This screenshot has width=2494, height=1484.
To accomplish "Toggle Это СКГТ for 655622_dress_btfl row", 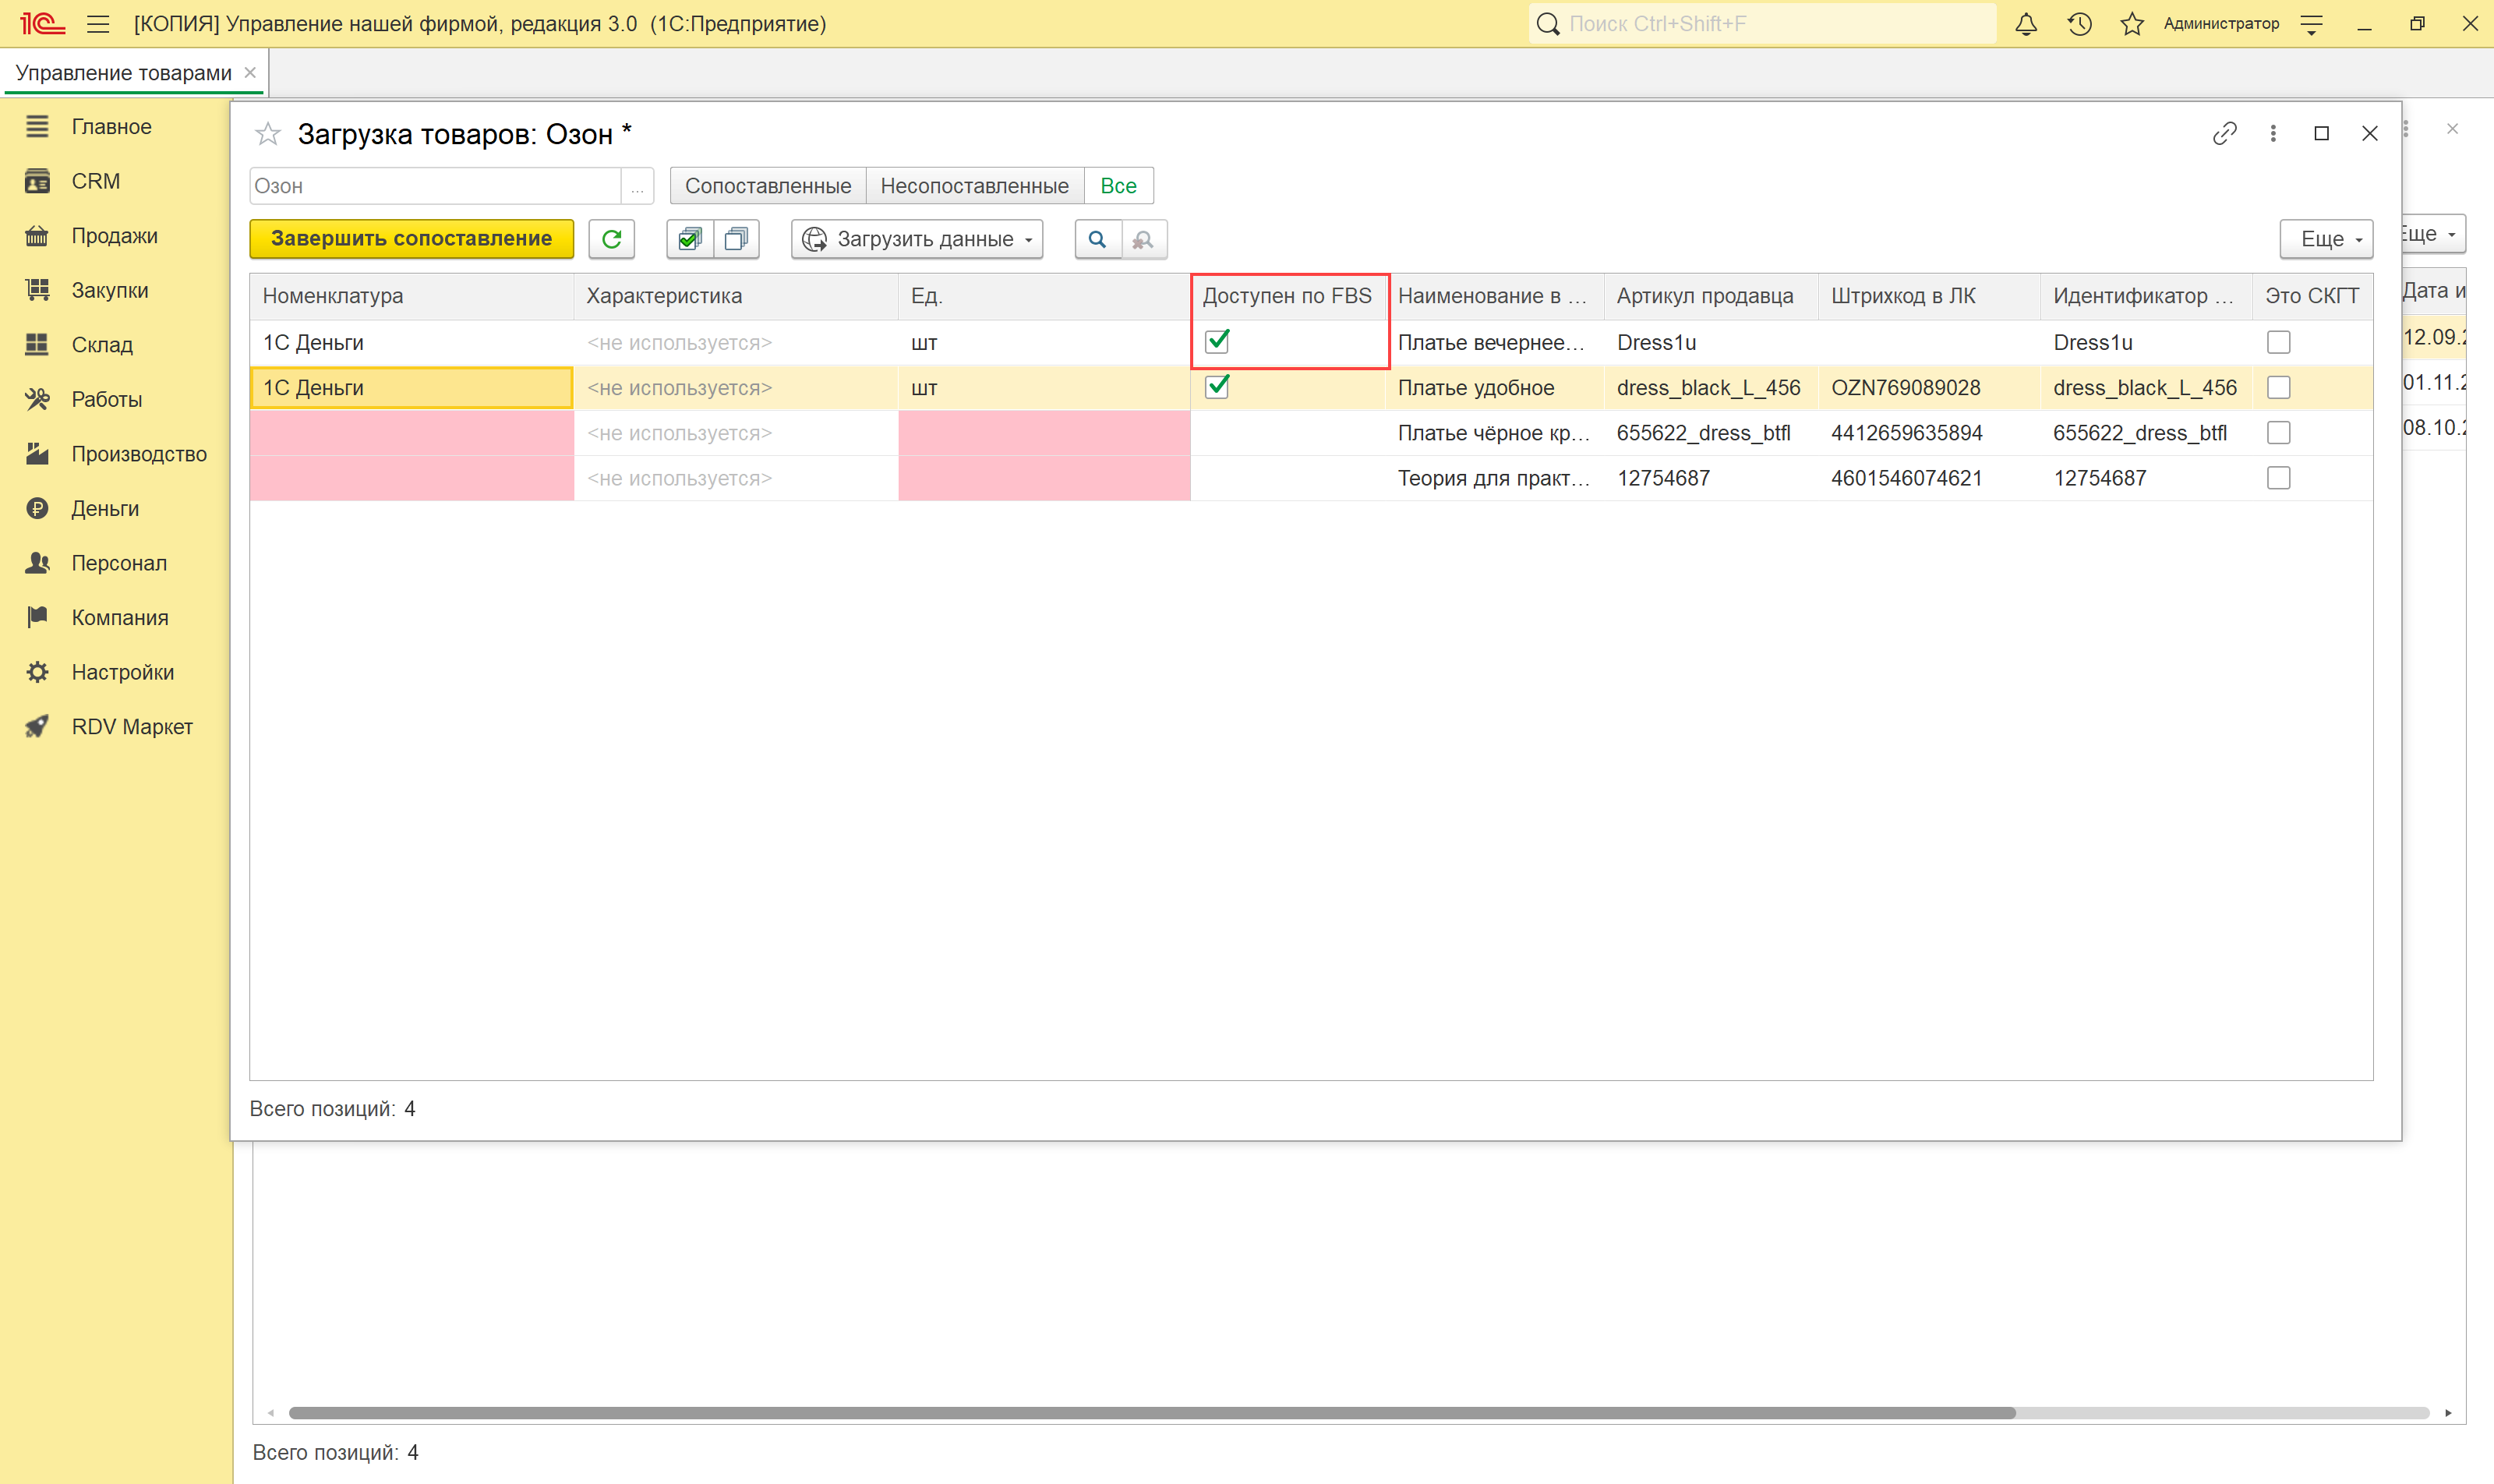I will 2278,433.
